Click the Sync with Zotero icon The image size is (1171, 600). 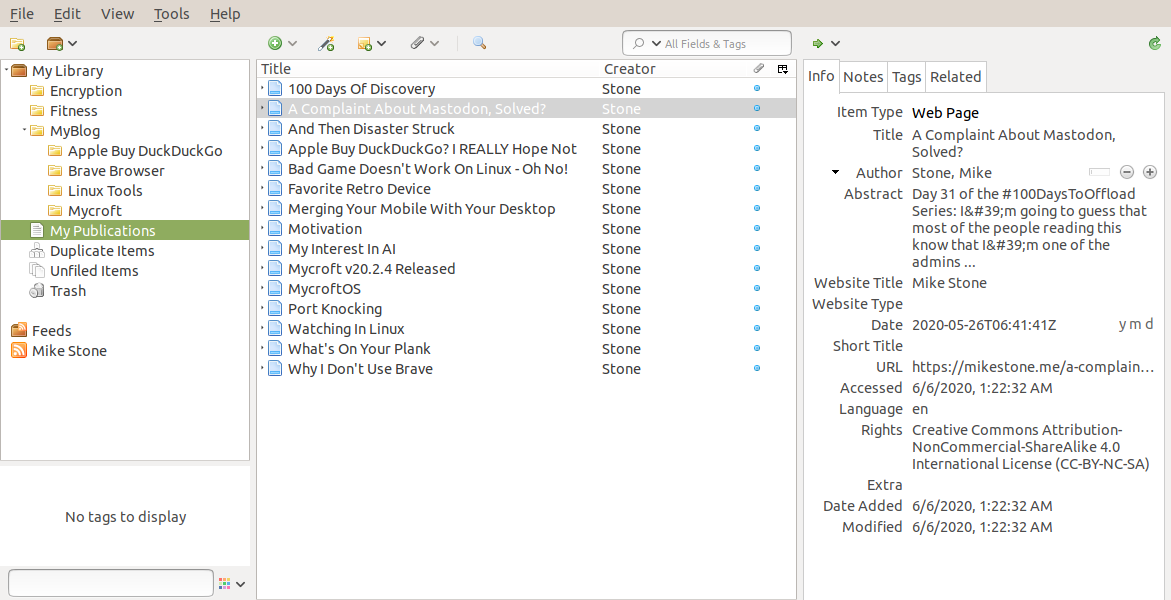pyautogui.click(x=1155, y=44)
